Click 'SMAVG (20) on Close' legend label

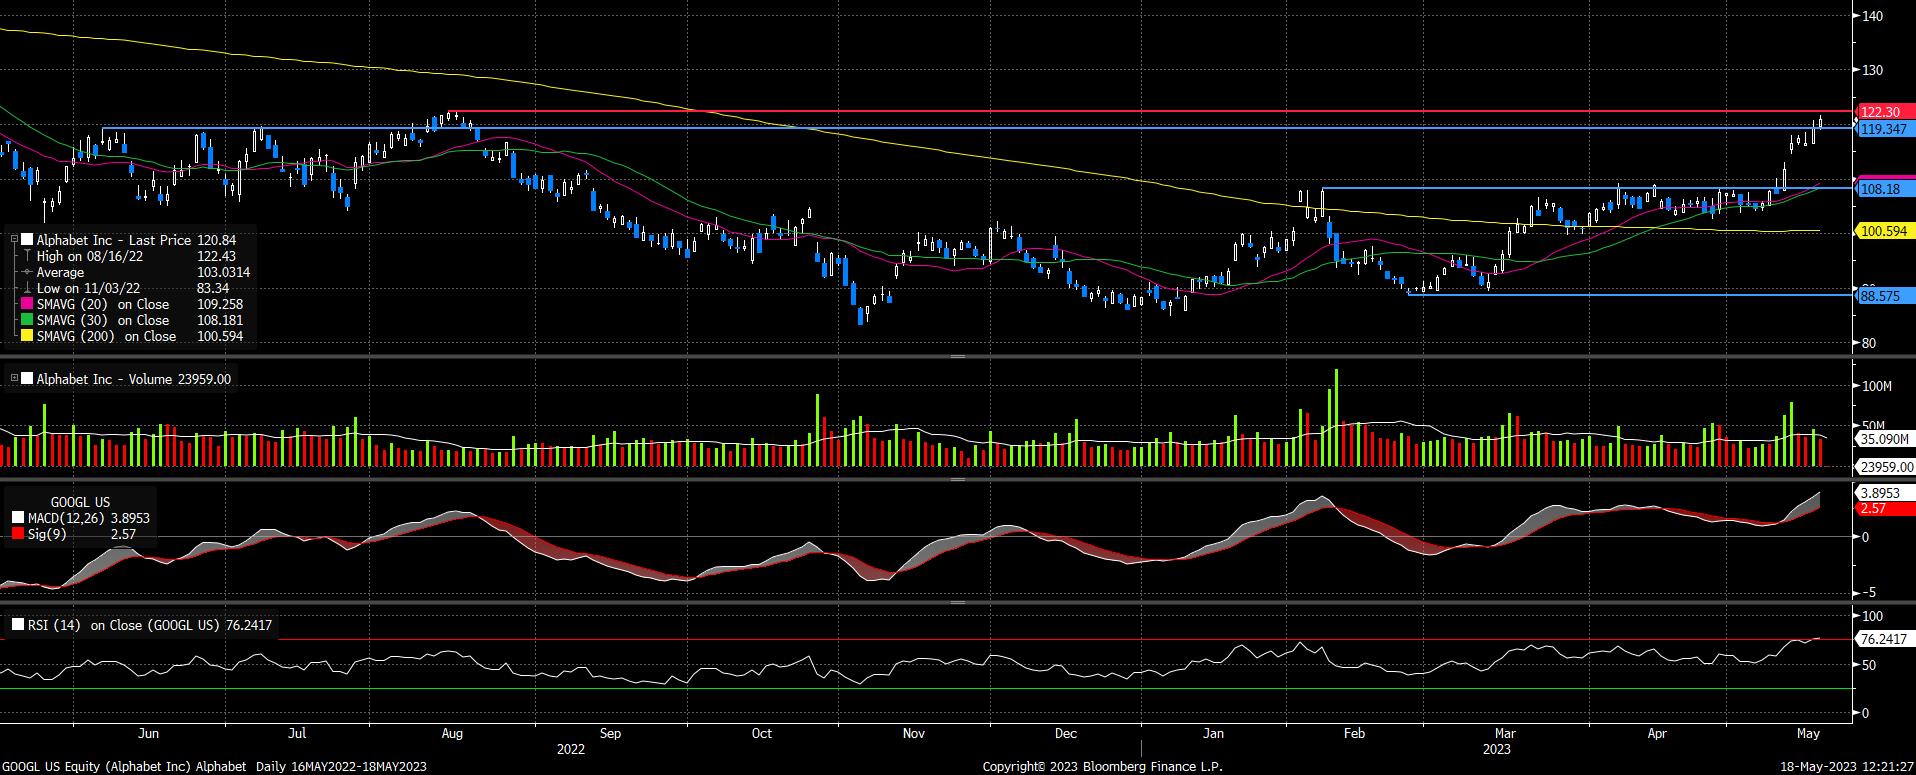[x=103, y=304]
